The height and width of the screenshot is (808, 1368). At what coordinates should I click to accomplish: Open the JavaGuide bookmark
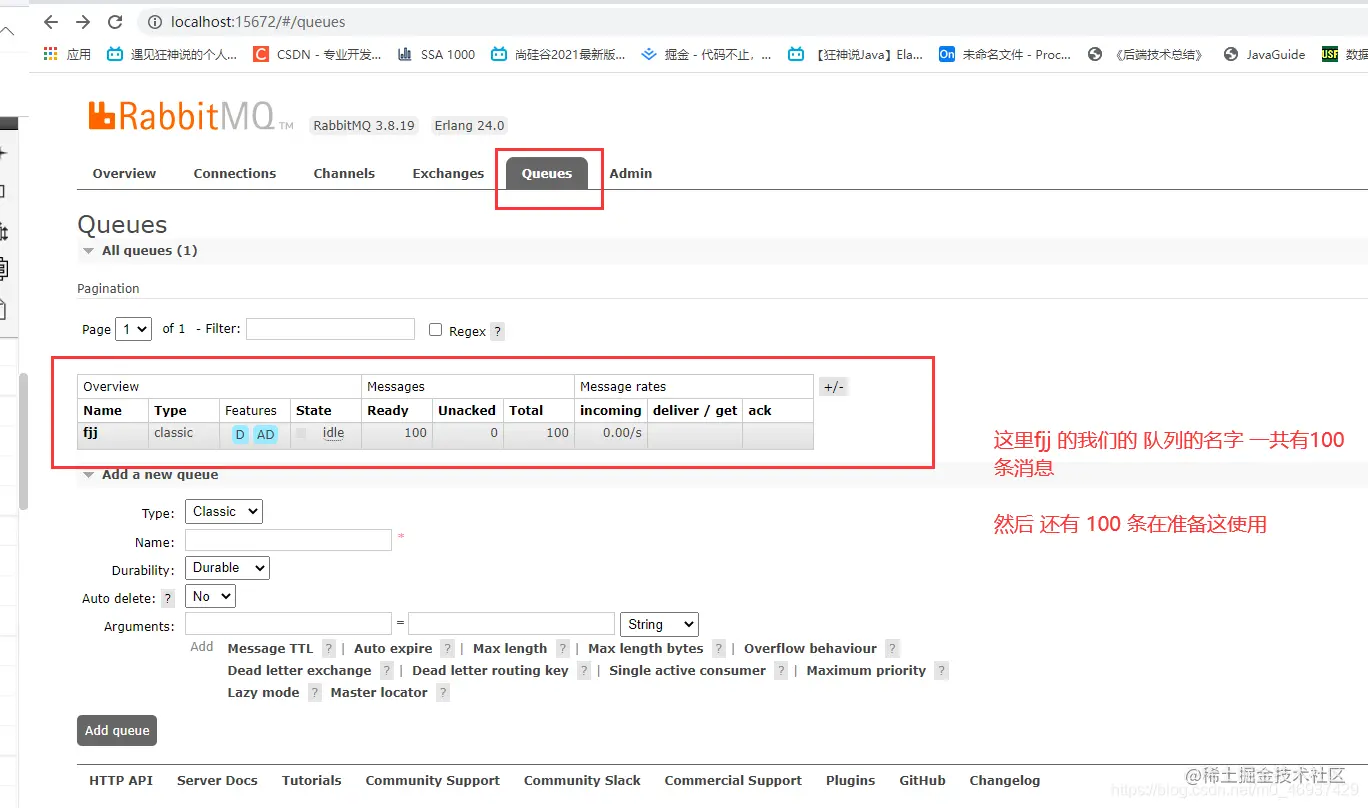coord(1265,55)
